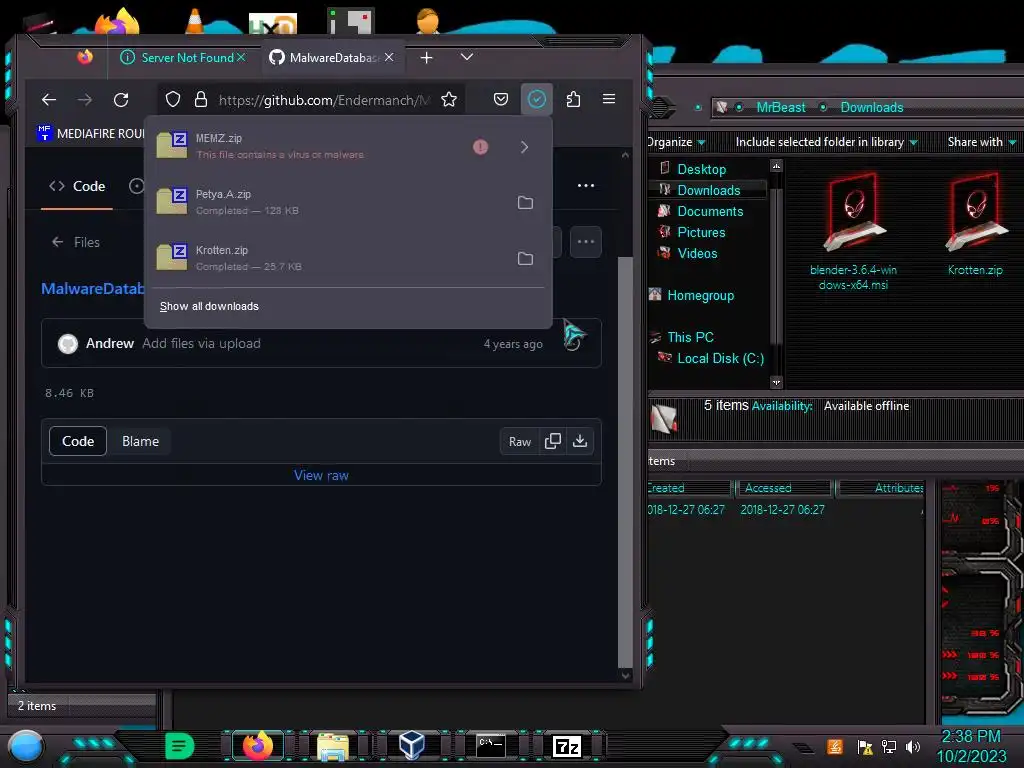The height and width of the screenshot is (768, 1024).
Task: Show Krotten.zip in its folder
Action: [x=525, y=259]
